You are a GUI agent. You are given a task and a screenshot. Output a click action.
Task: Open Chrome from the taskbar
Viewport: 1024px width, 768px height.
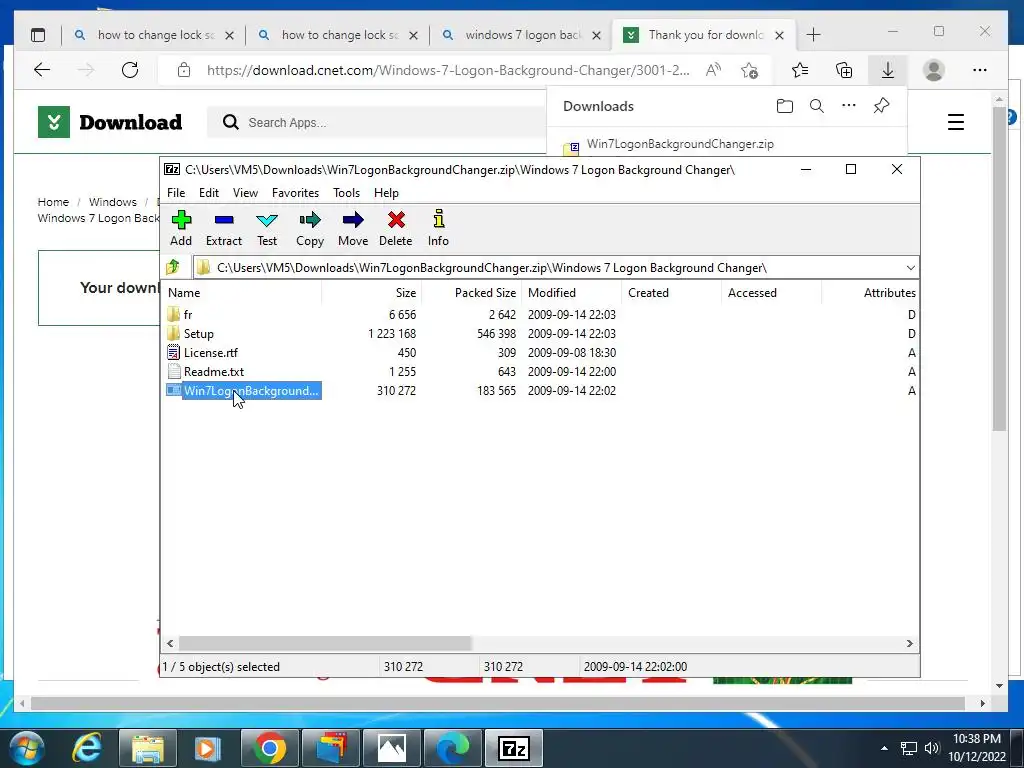coord(269,748)
